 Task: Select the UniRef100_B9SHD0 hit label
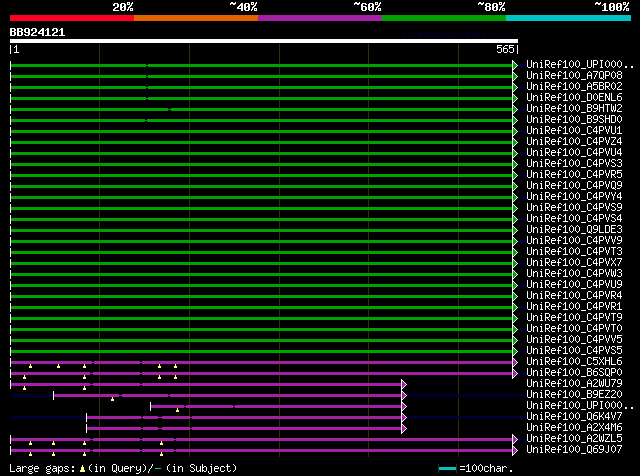tap(573, 119)
